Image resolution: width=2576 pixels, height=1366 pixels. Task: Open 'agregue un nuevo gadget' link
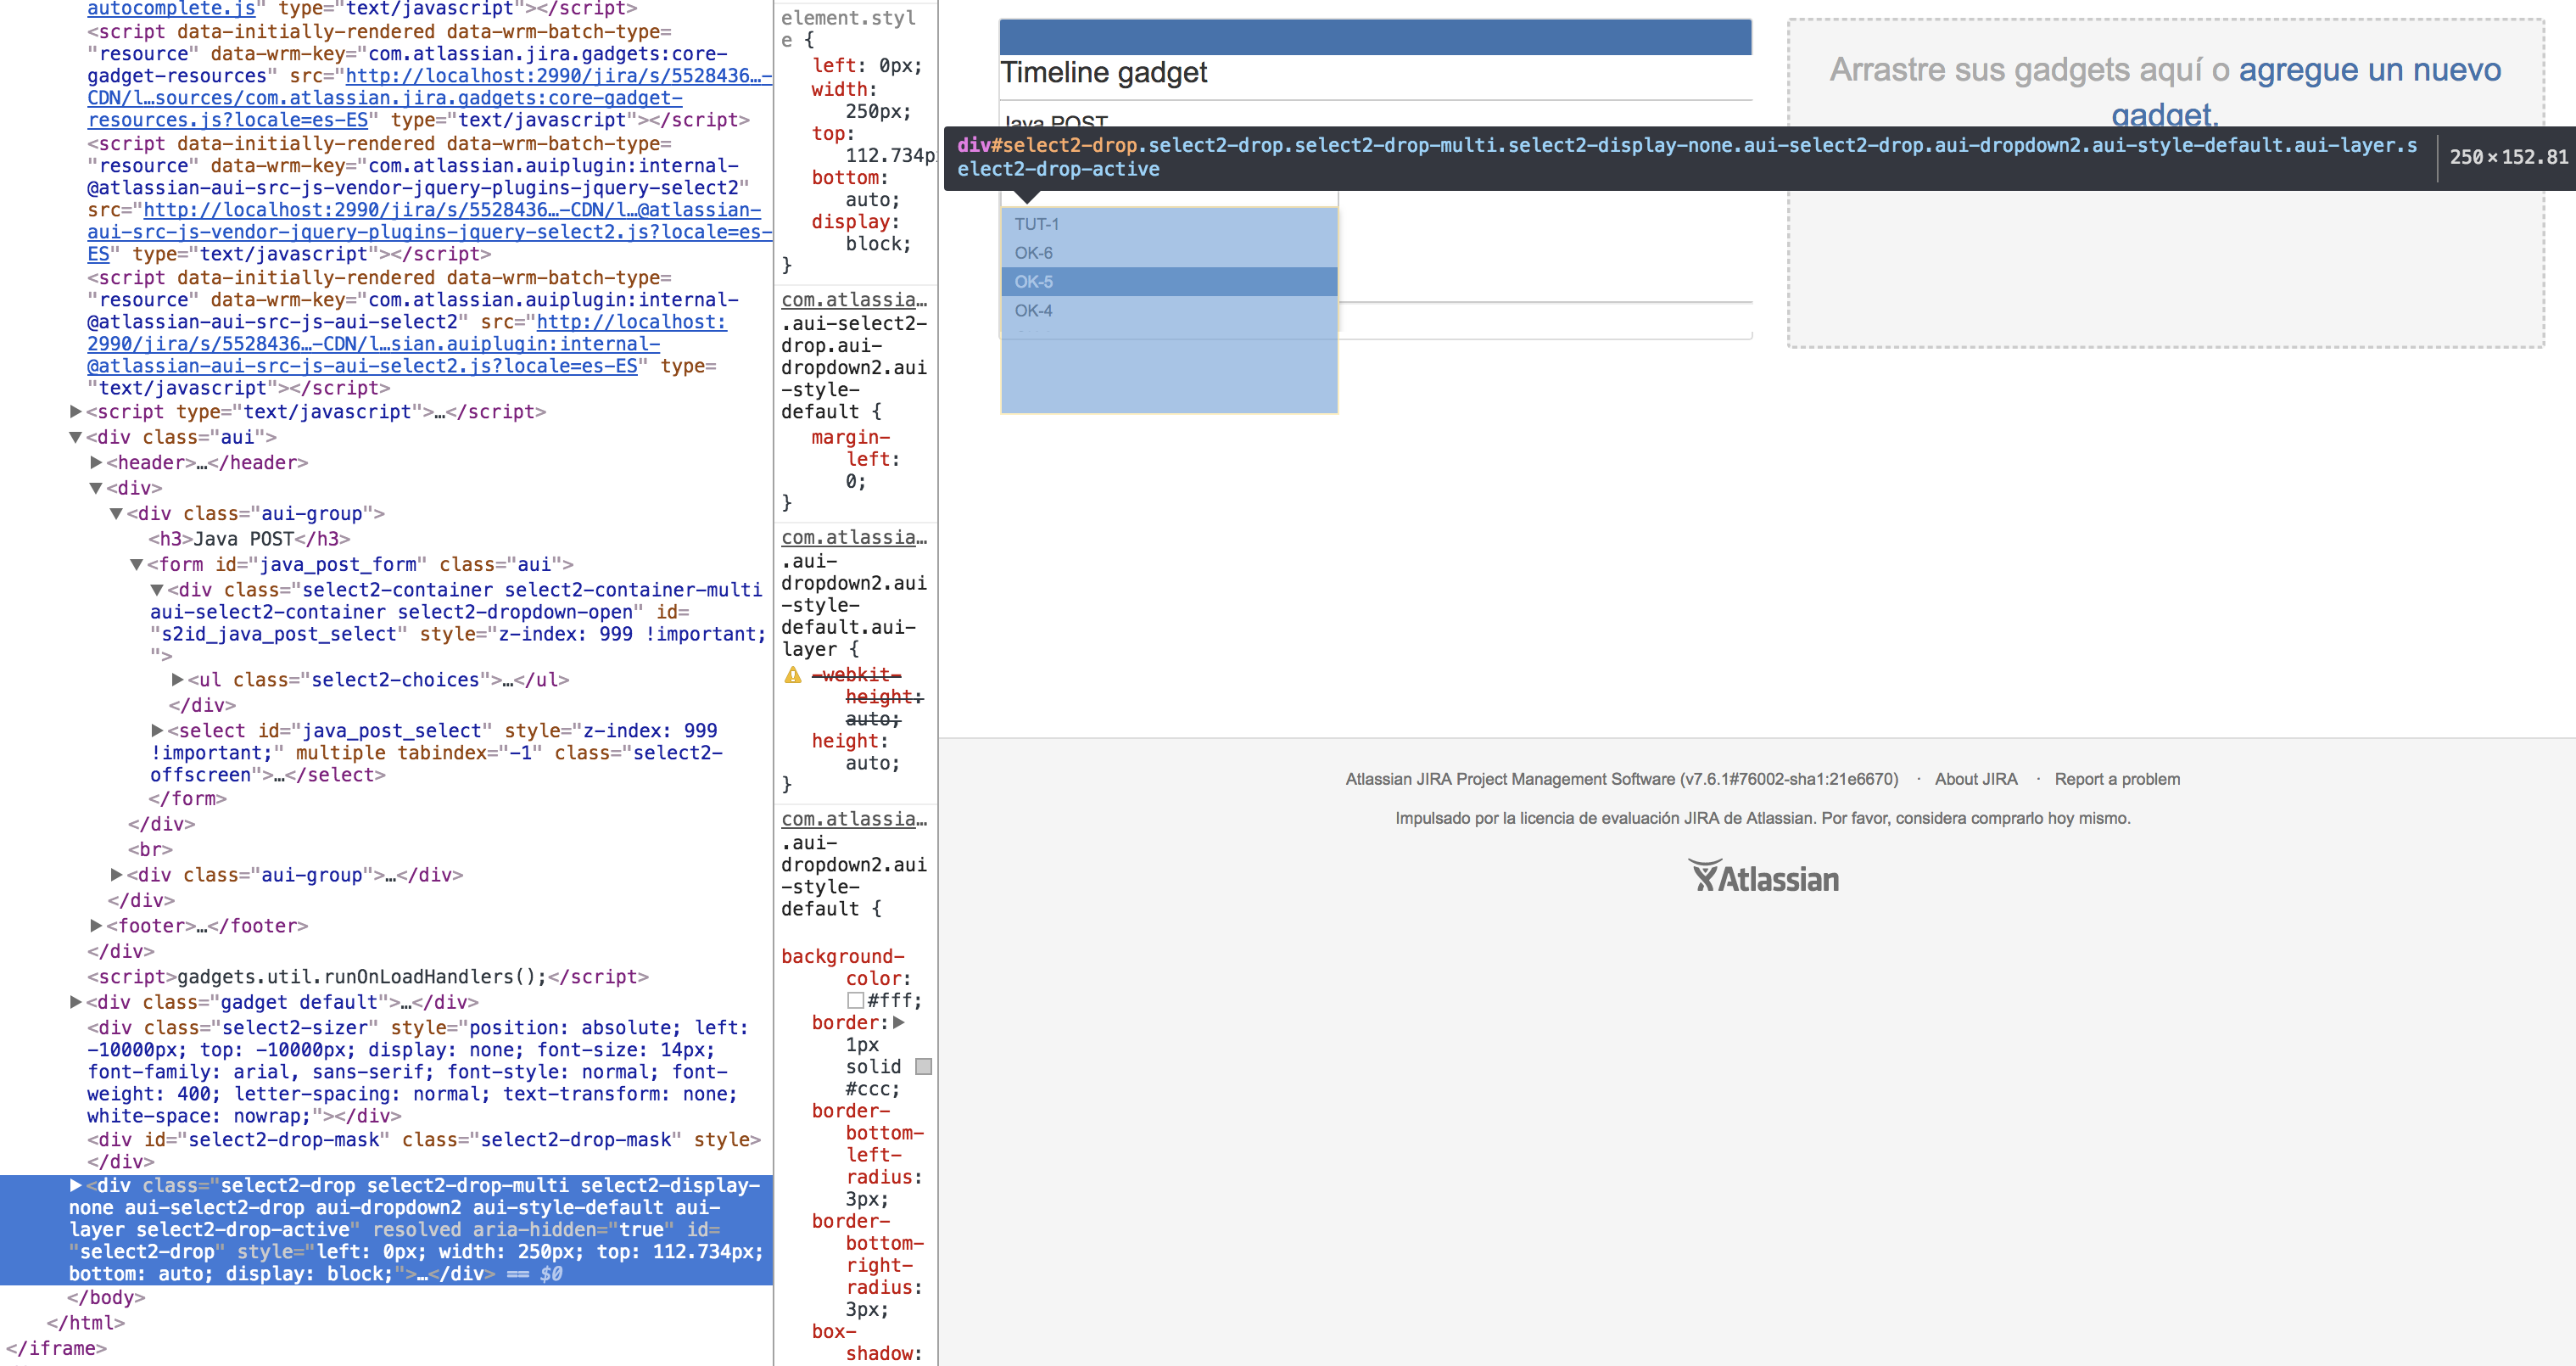[x=2368, y=70]
